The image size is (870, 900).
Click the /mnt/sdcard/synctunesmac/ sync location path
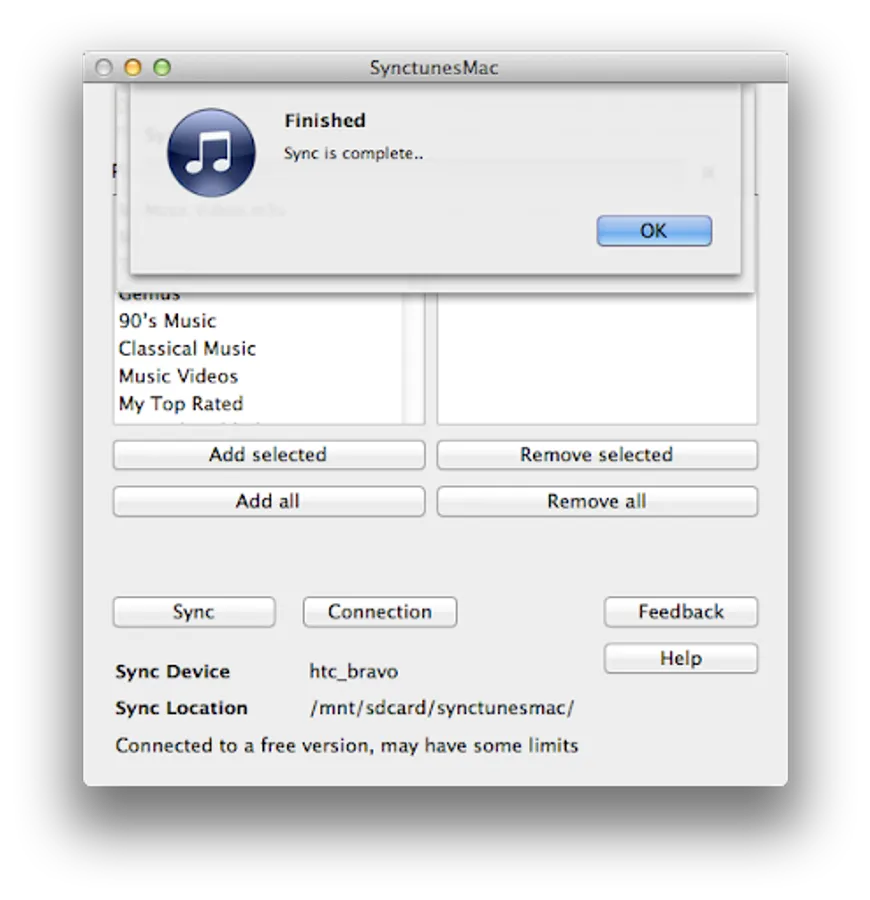[442, 708]
